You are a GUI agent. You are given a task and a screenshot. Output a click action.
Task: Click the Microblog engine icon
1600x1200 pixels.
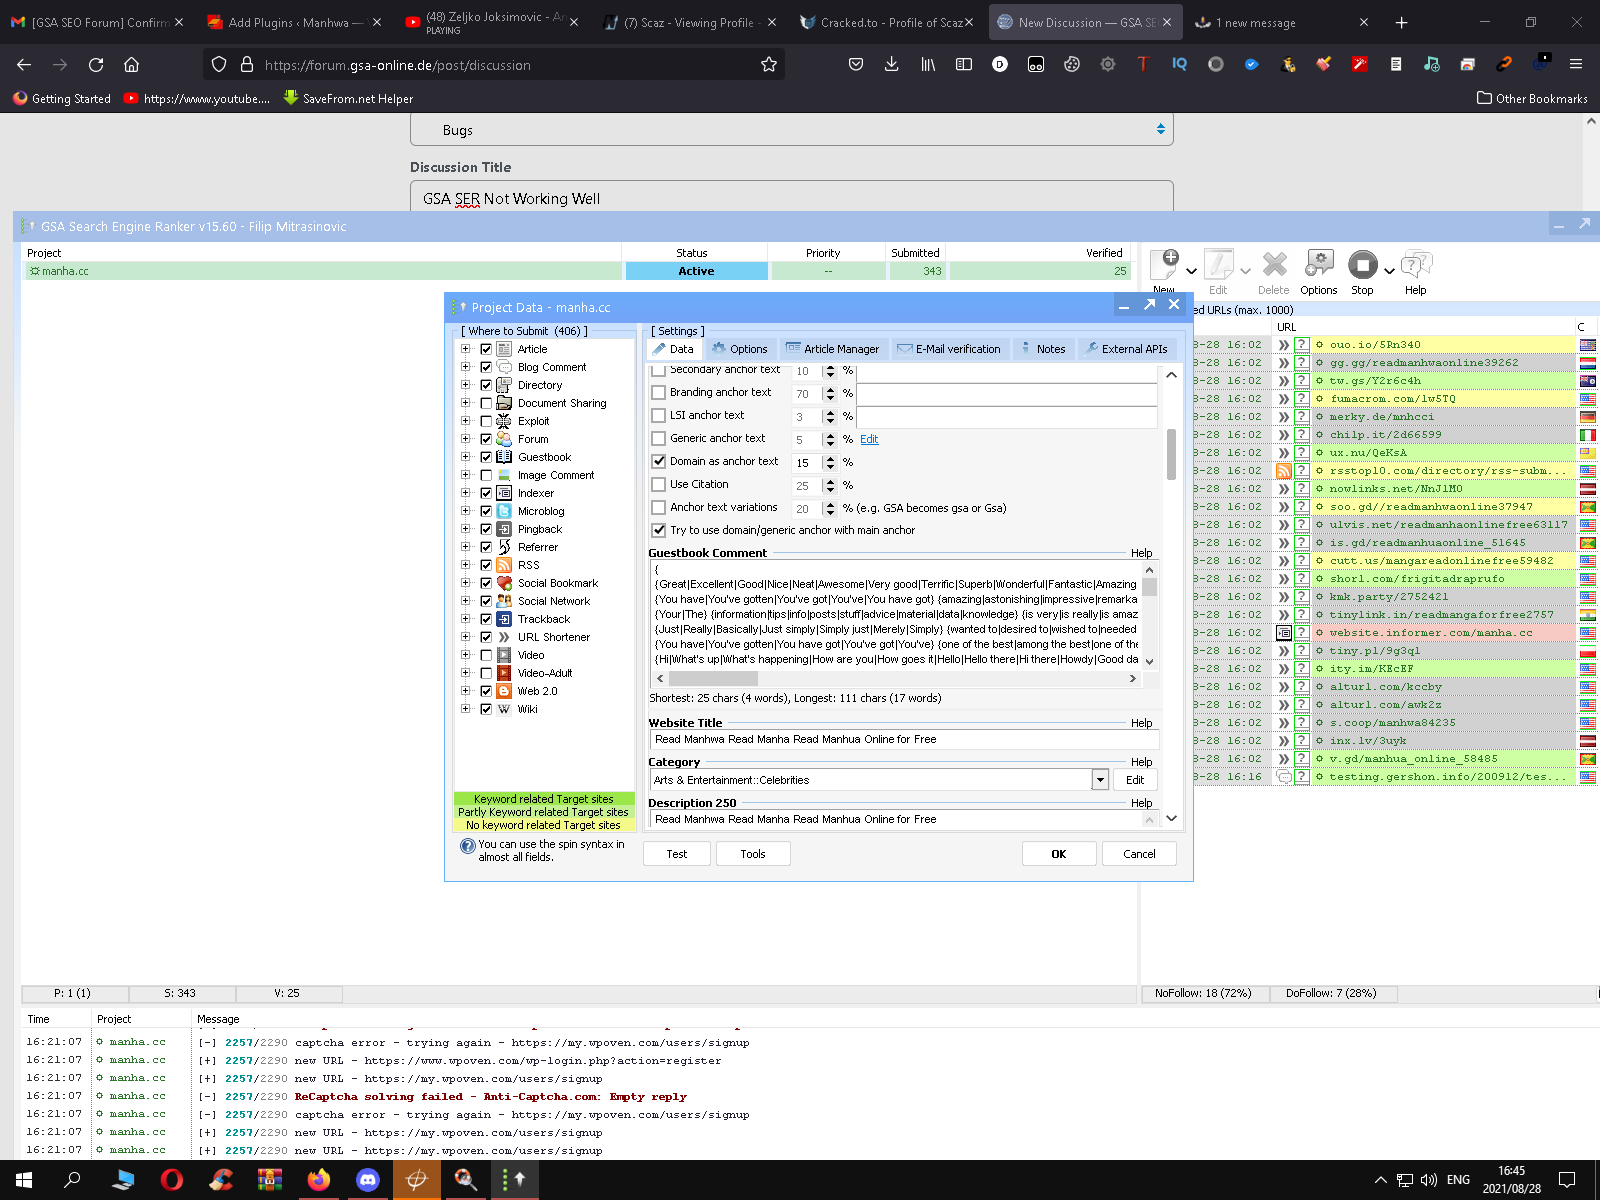[x=505, y=511]
